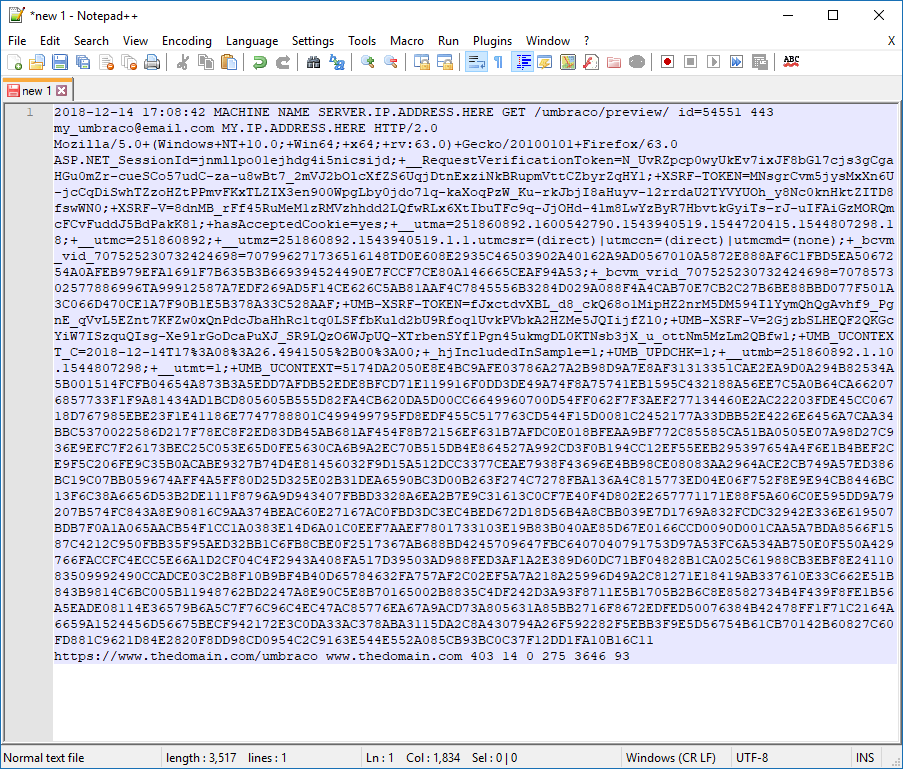This screenshot has height=769, width=903.
Task: Toggle ABC spell check icon
Action: [x=791, y=62]
